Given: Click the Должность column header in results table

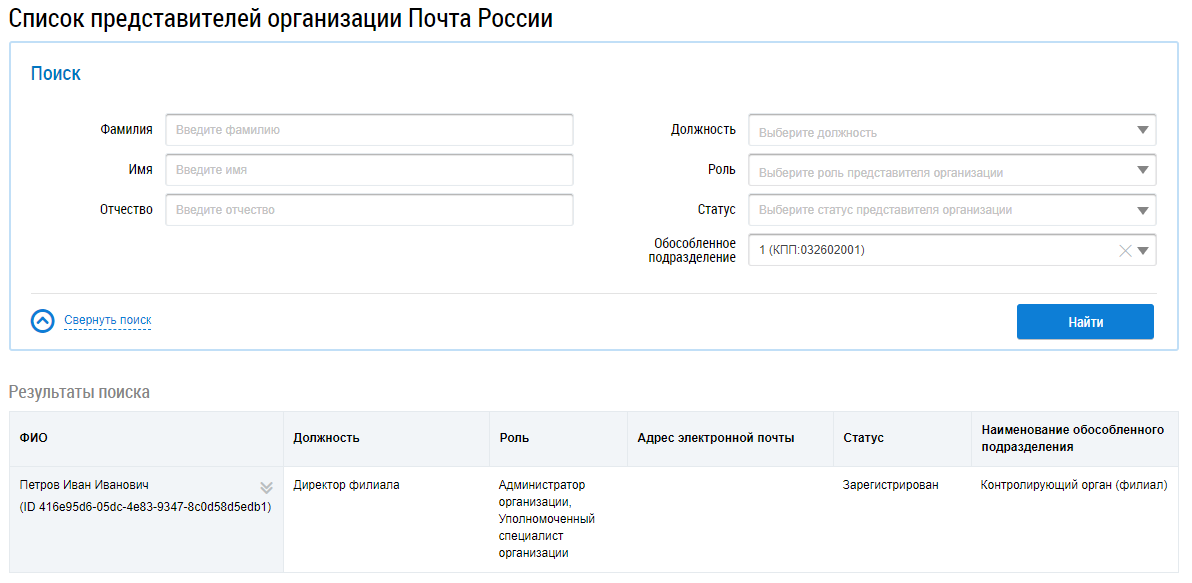Looking at the screenshot, I should click(326, 438).
